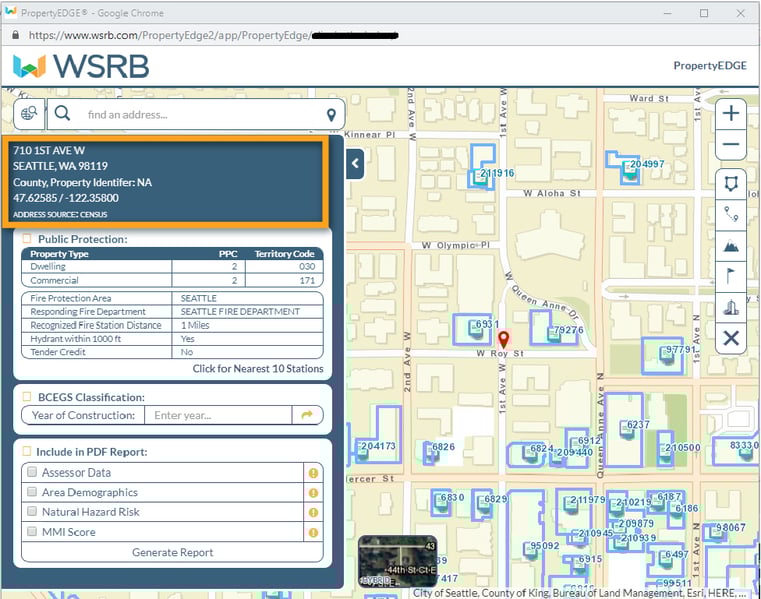Click the Hydrant within 1000 ft row
Viewport: 761px width, 599px height.
[x=172, y=339]
